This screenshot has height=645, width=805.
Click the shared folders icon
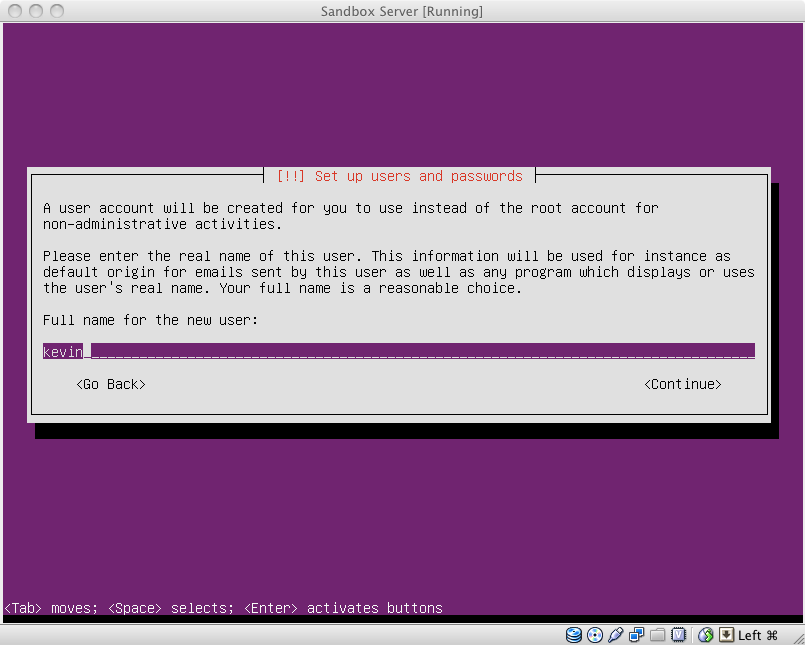(658, 635)
